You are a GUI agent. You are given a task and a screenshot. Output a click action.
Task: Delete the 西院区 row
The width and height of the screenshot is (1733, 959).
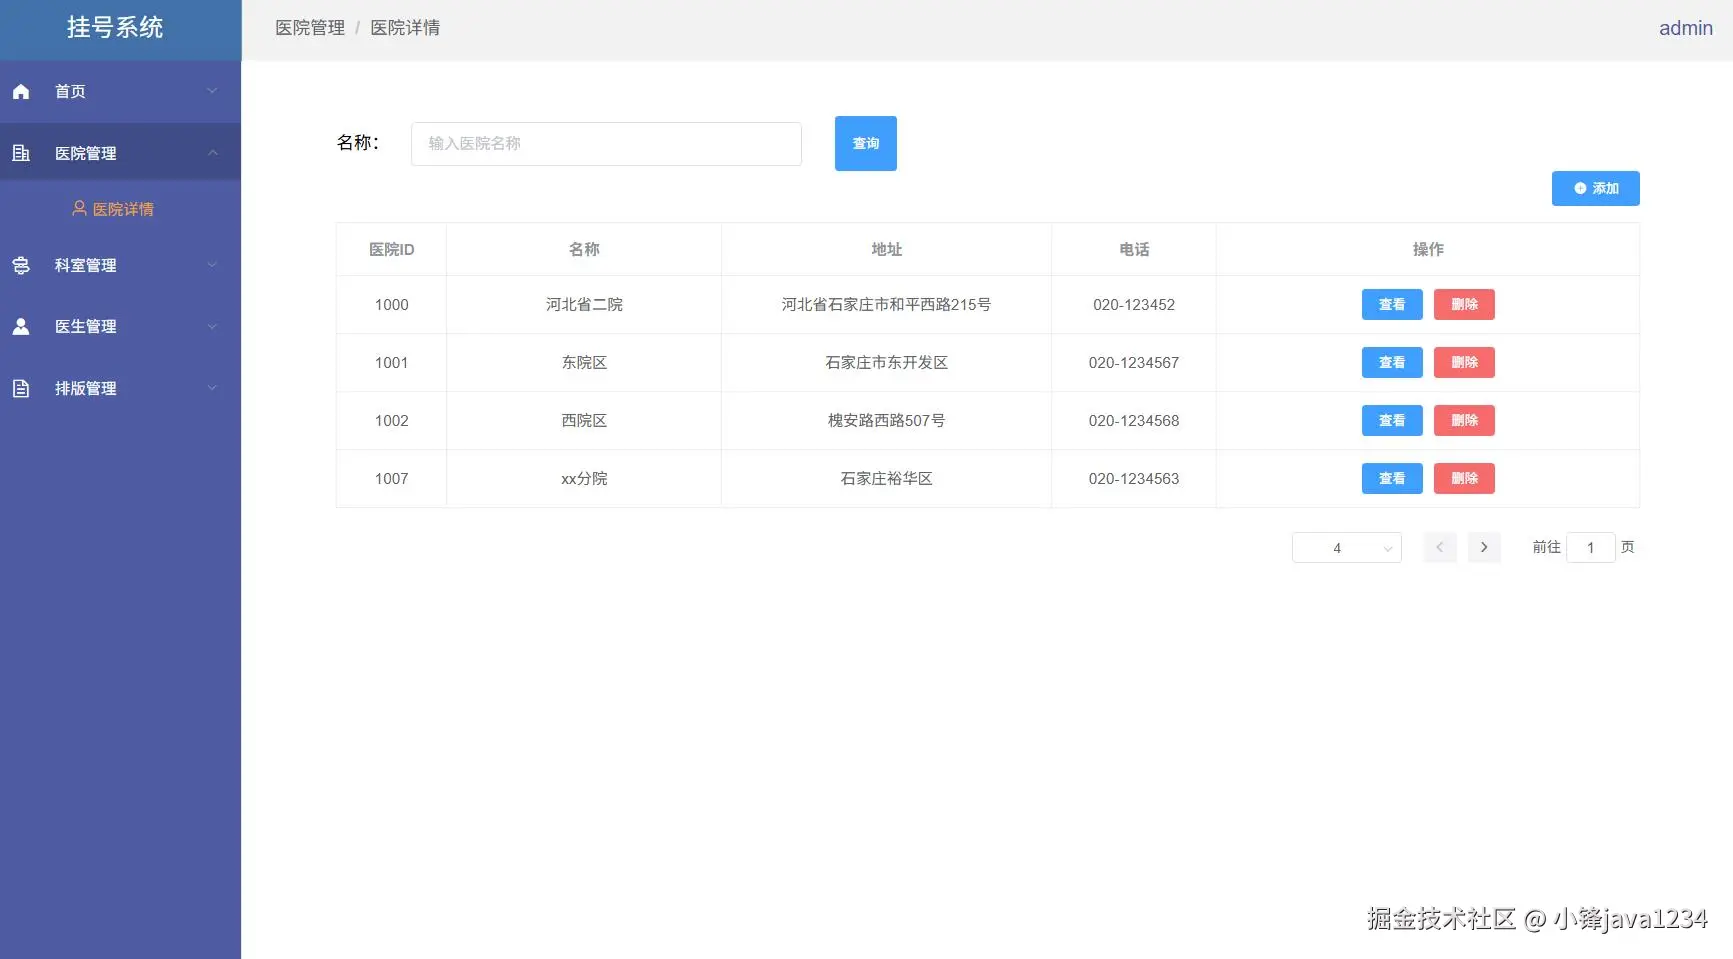(1464, 421)
